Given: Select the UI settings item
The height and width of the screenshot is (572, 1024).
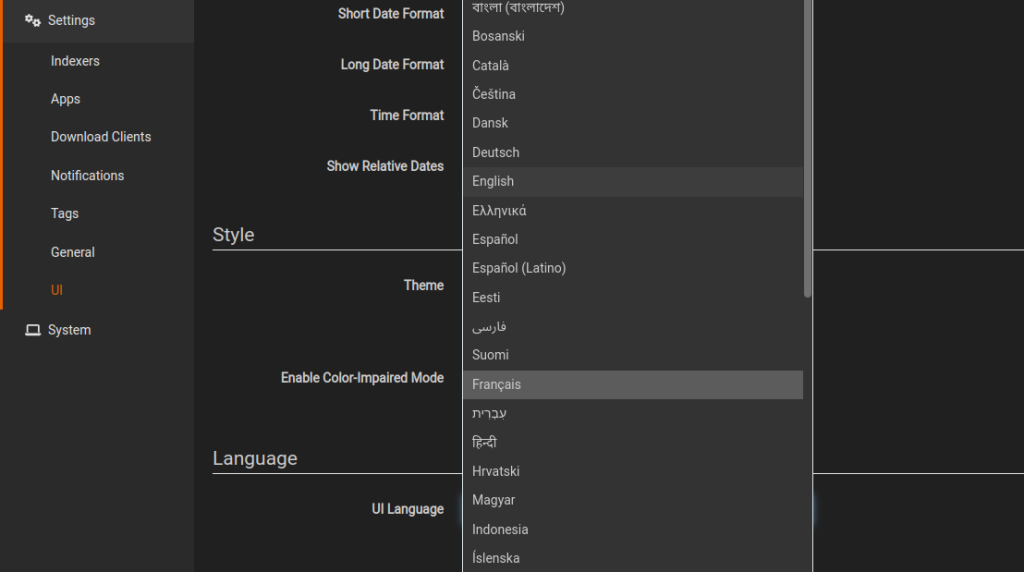Looking at the screenshot, I should click(57, 290).
